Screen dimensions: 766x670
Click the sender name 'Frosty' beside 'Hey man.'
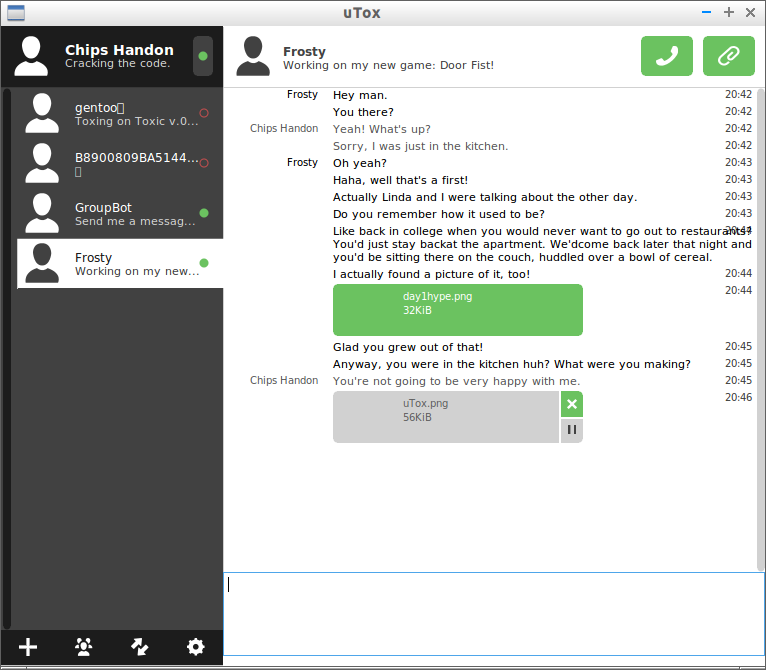pos(302,94)
